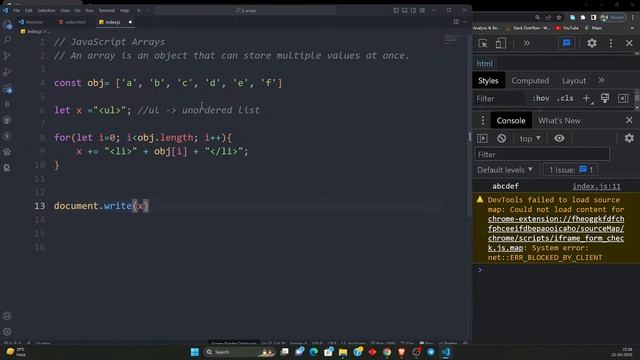Open the Search icon in VS Code activity bar

7,40
